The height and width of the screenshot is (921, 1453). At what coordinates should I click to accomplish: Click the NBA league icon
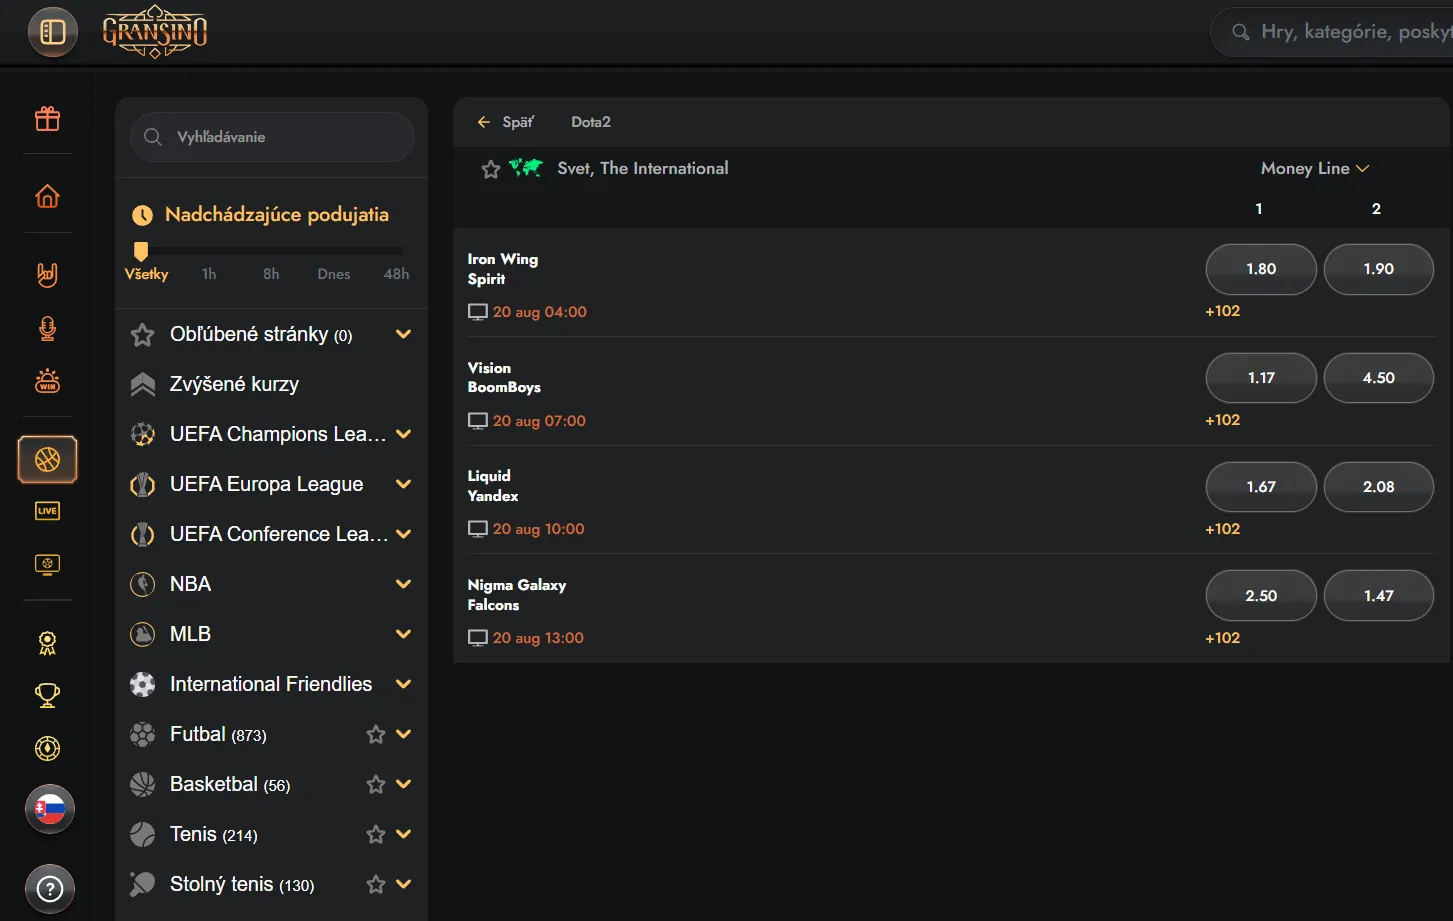point(143,584)
